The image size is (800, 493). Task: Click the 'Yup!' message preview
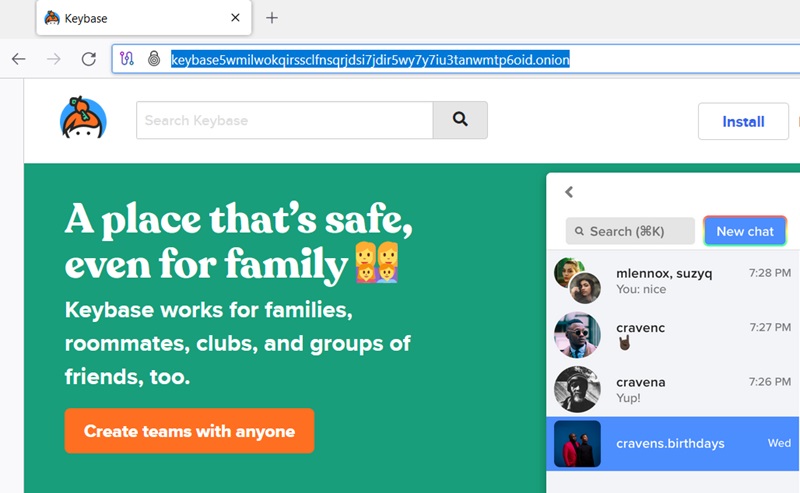coord(628,398)
